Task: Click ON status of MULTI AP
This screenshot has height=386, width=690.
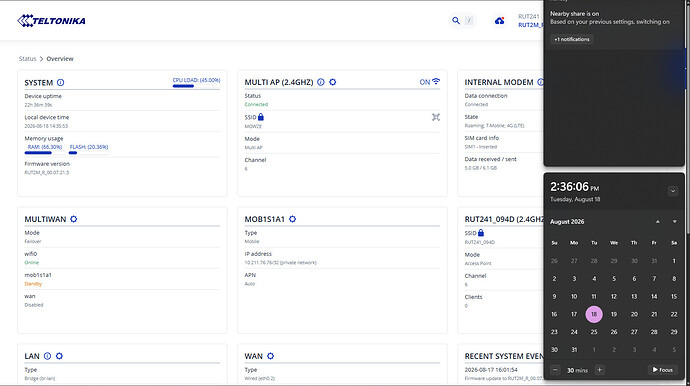Action: click(x=425, y=82)
